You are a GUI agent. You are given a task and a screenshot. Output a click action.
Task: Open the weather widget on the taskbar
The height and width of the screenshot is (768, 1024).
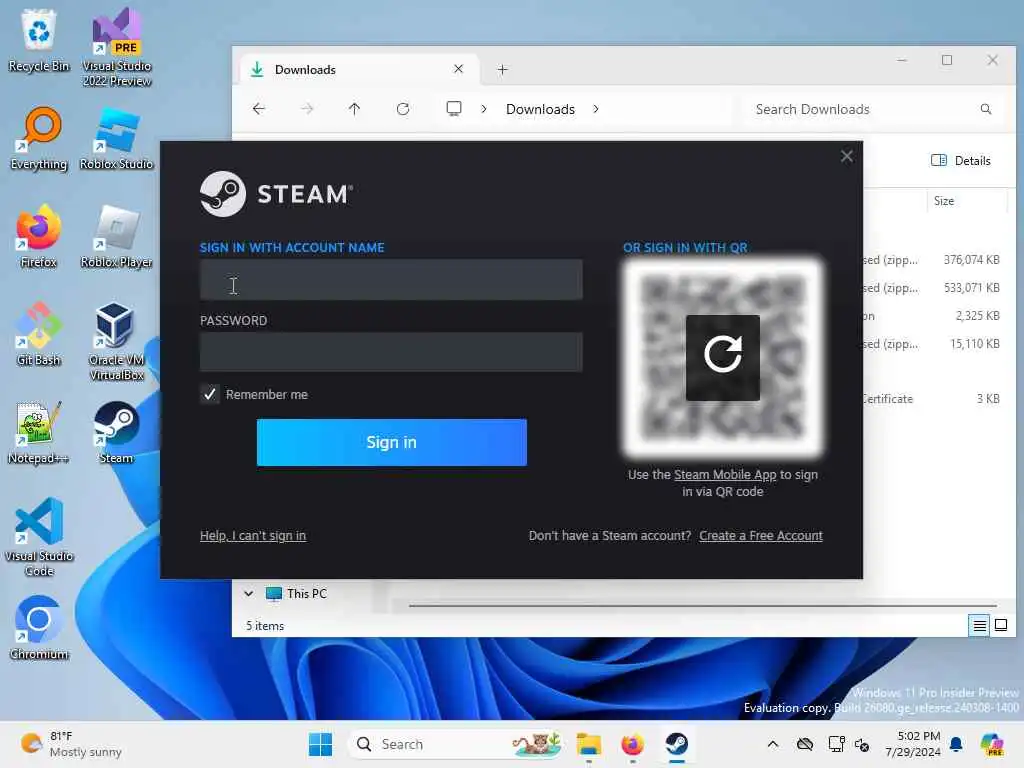[x=71, y=744]
